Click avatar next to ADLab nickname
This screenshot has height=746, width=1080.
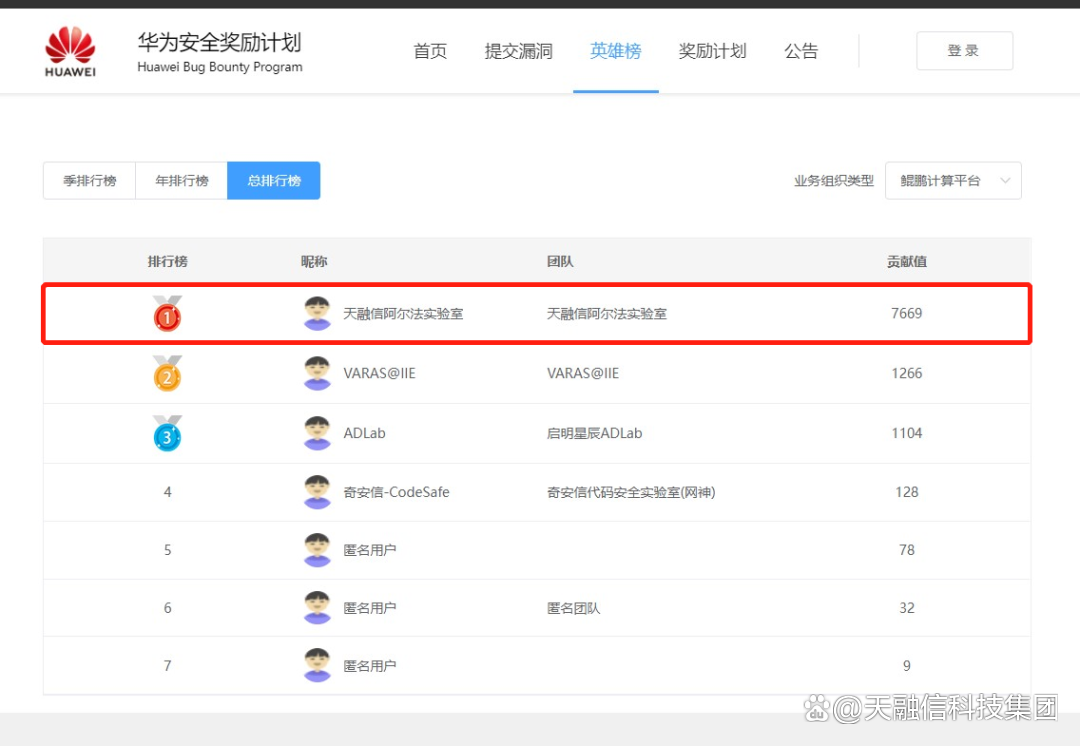317,433
